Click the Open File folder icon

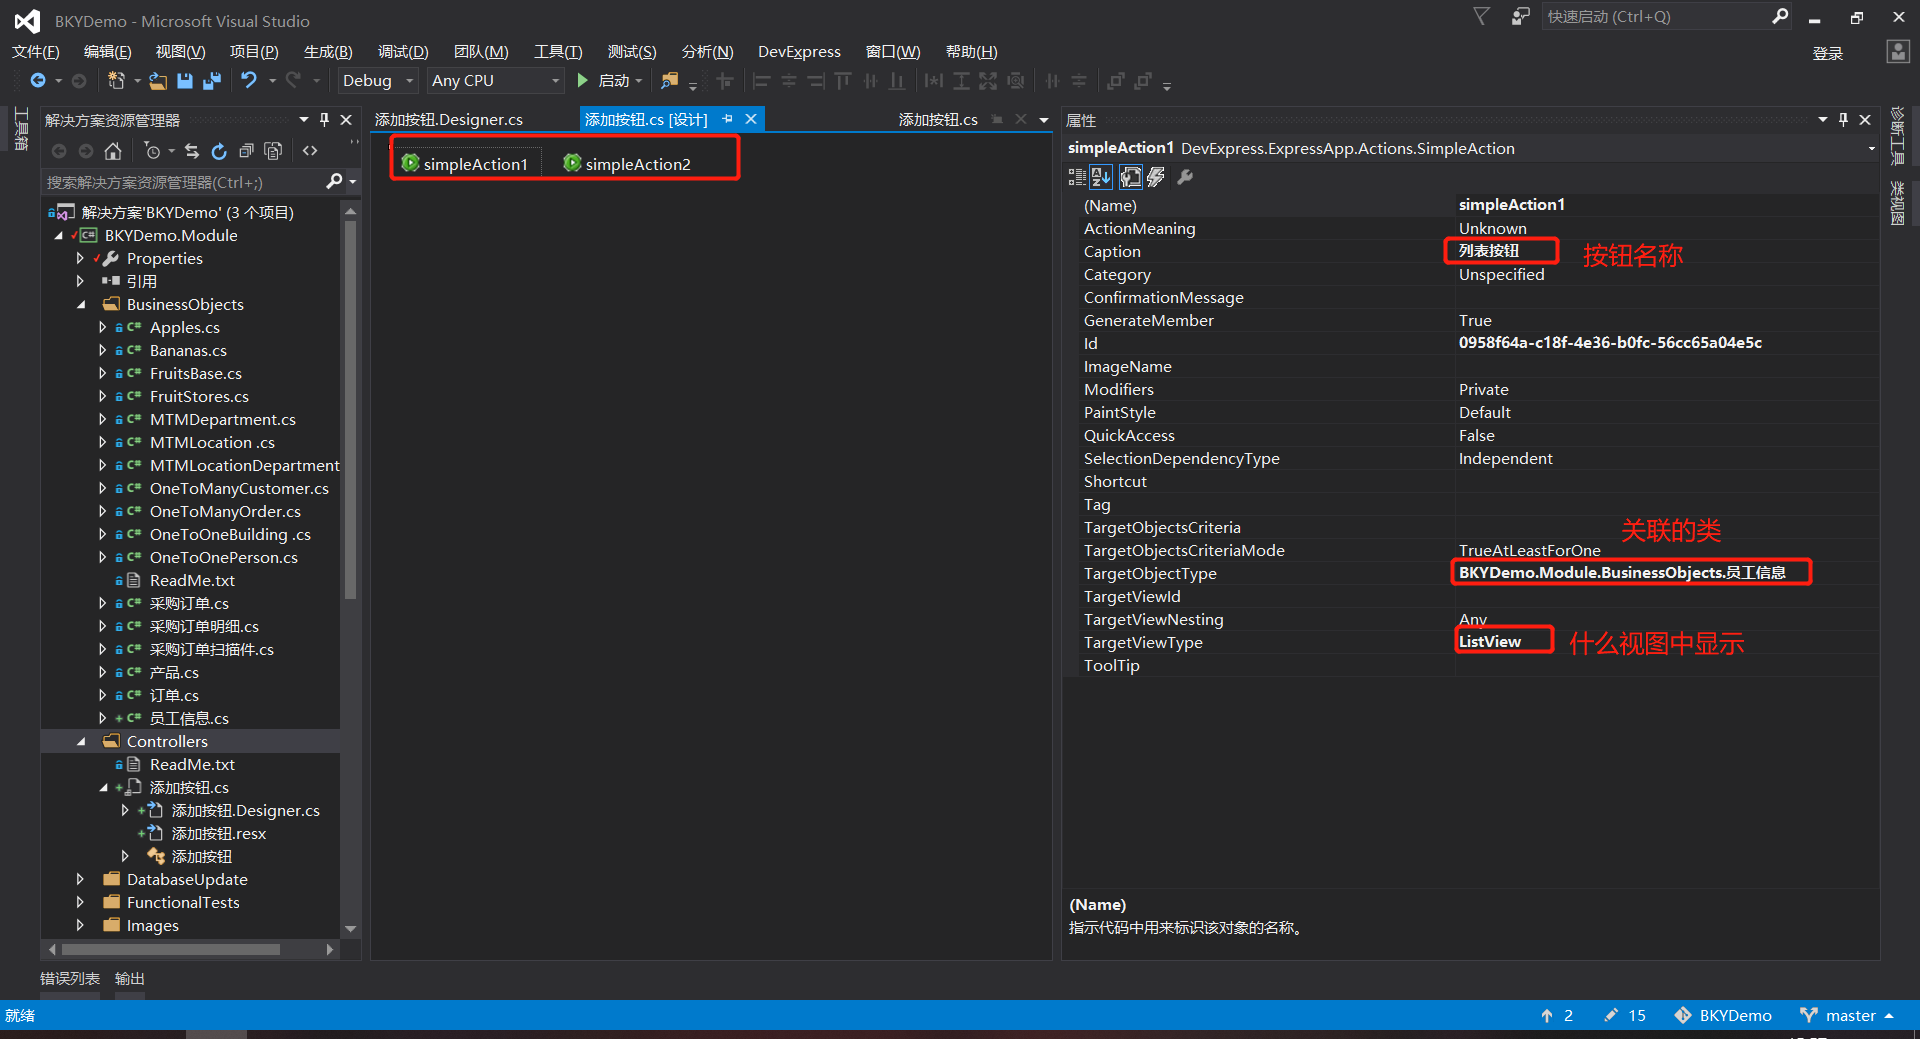(158, 81)
